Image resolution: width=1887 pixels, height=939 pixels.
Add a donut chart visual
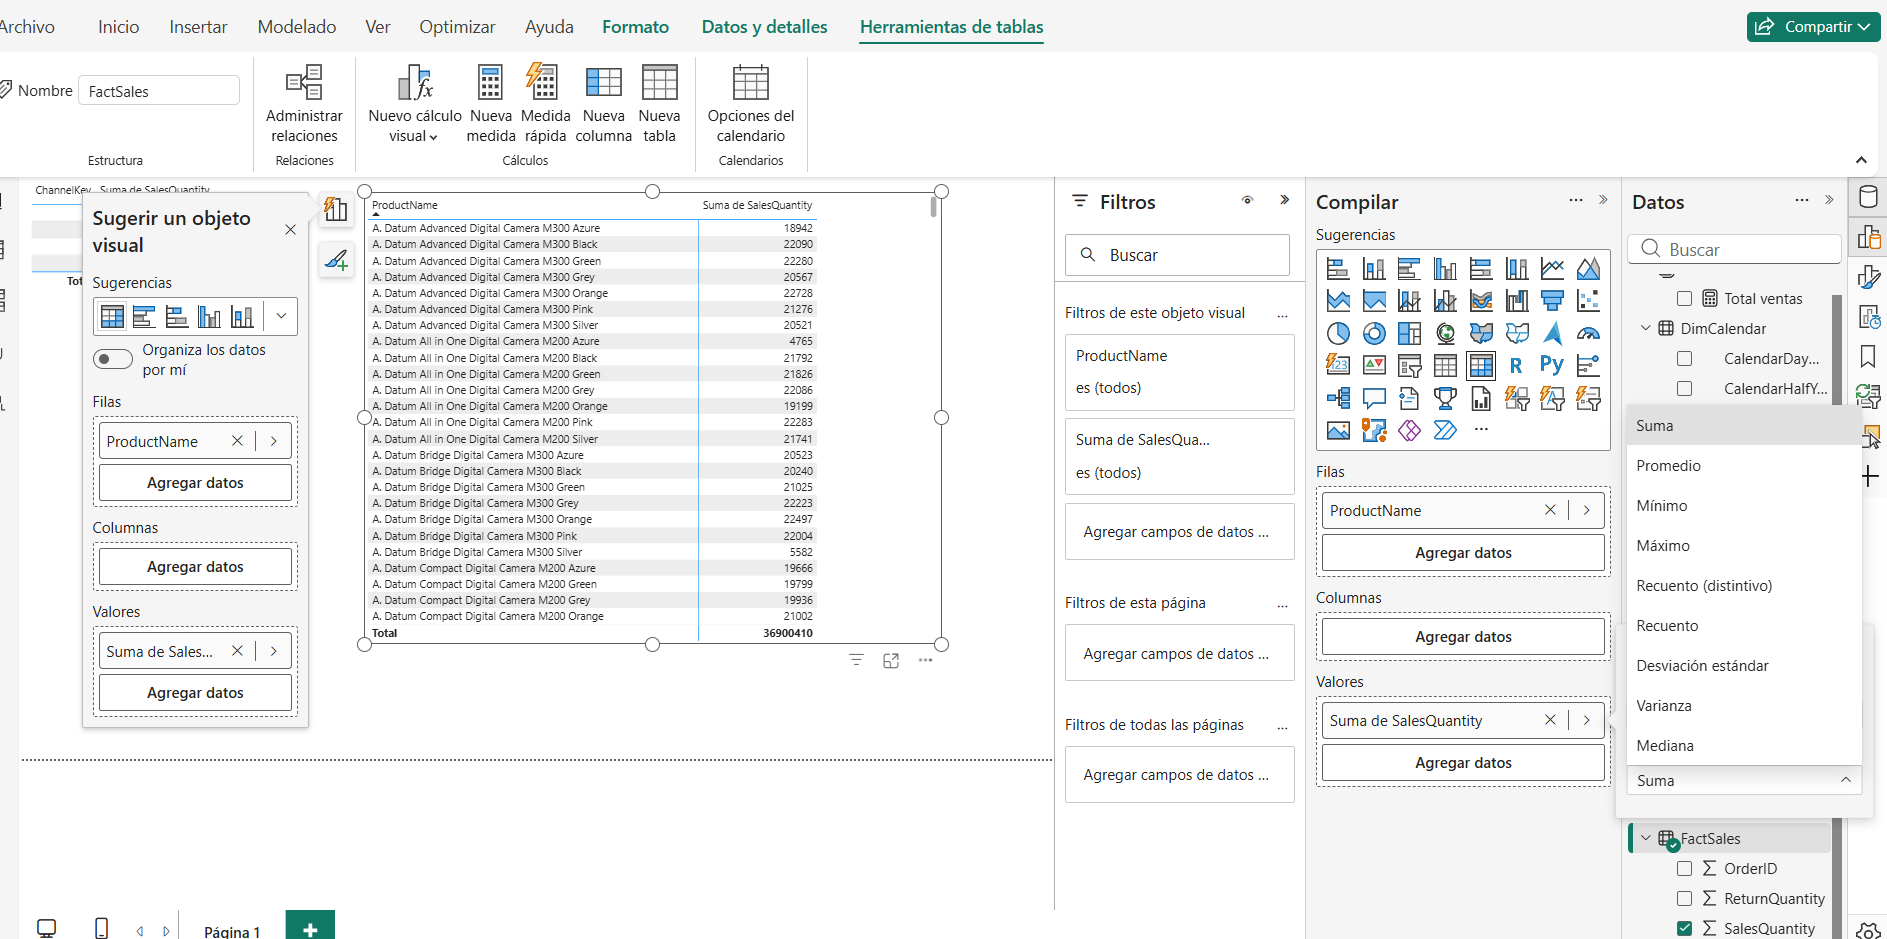1374,334
